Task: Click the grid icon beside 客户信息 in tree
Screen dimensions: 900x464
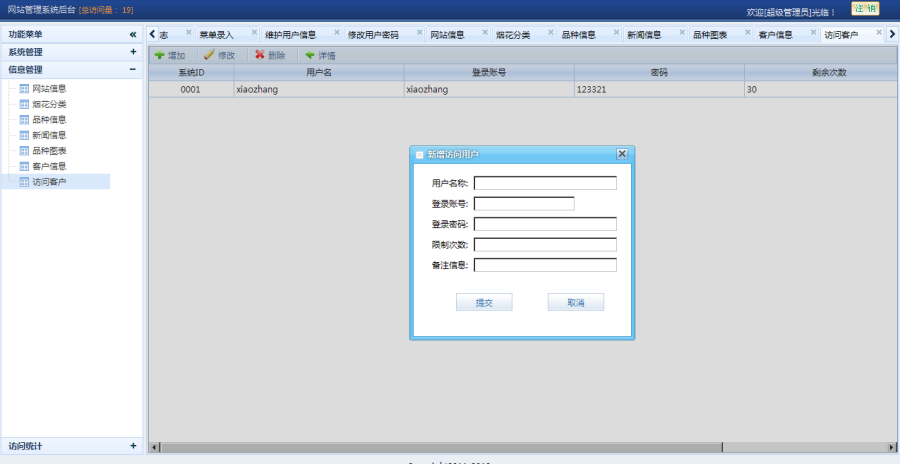Action: (24, 167)
